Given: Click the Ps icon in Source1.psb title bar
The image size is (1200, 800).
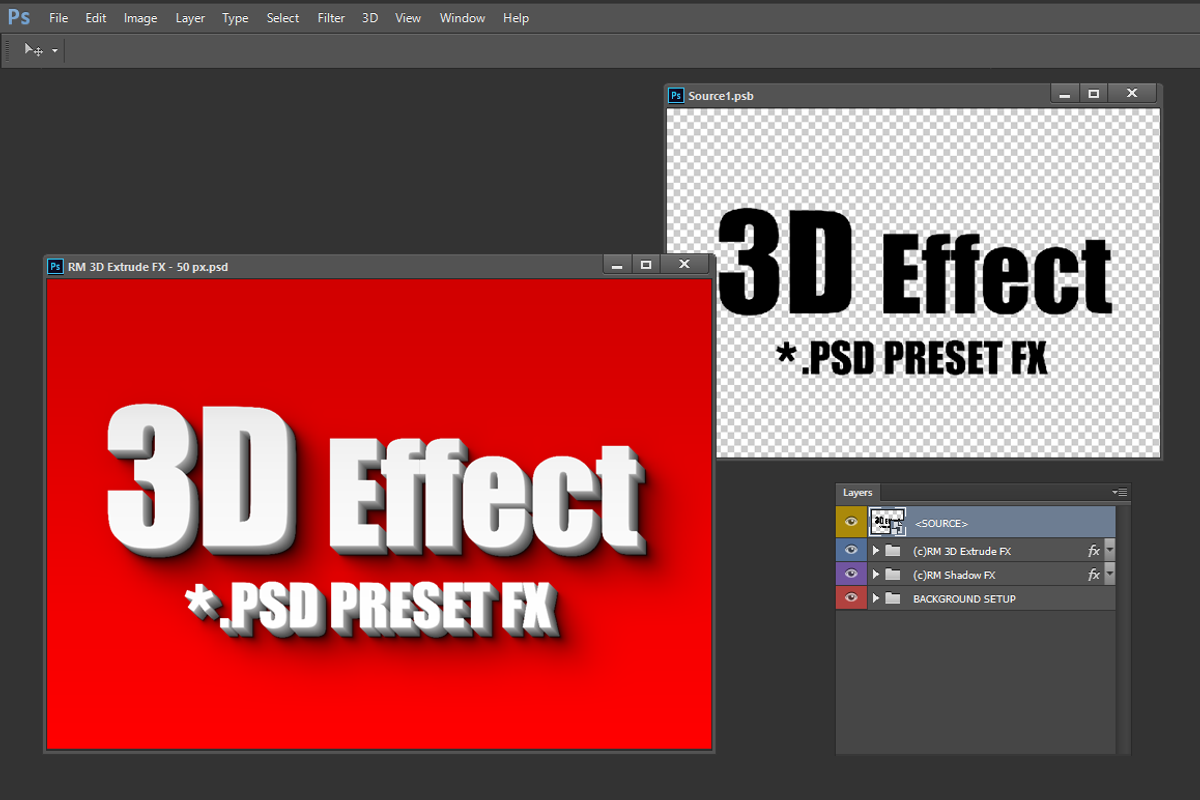Looking at the screenshot, I should click(676, 96).
